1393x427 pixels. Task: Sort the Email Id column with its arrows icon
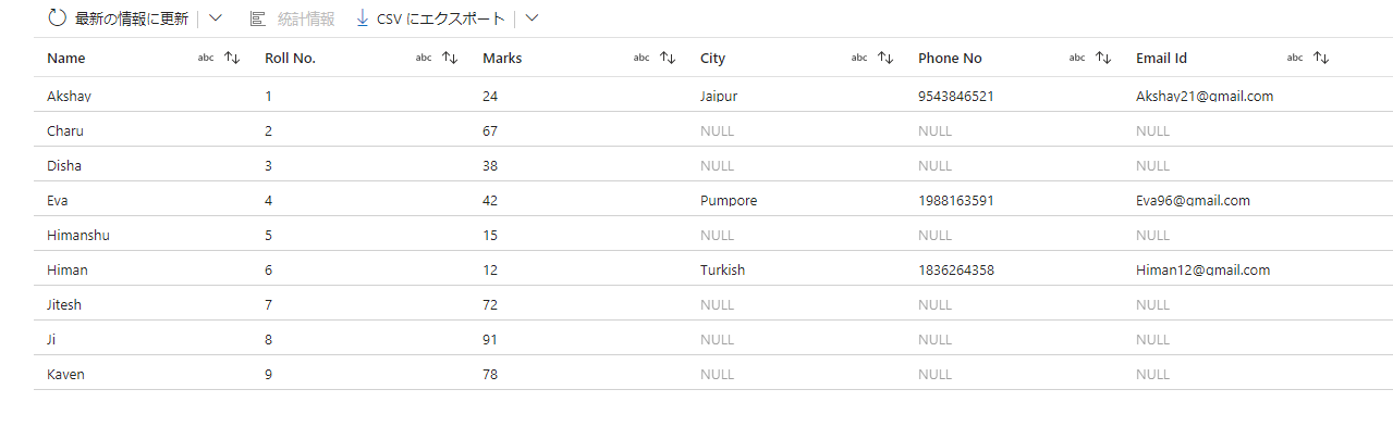[x=1321, y=58]
